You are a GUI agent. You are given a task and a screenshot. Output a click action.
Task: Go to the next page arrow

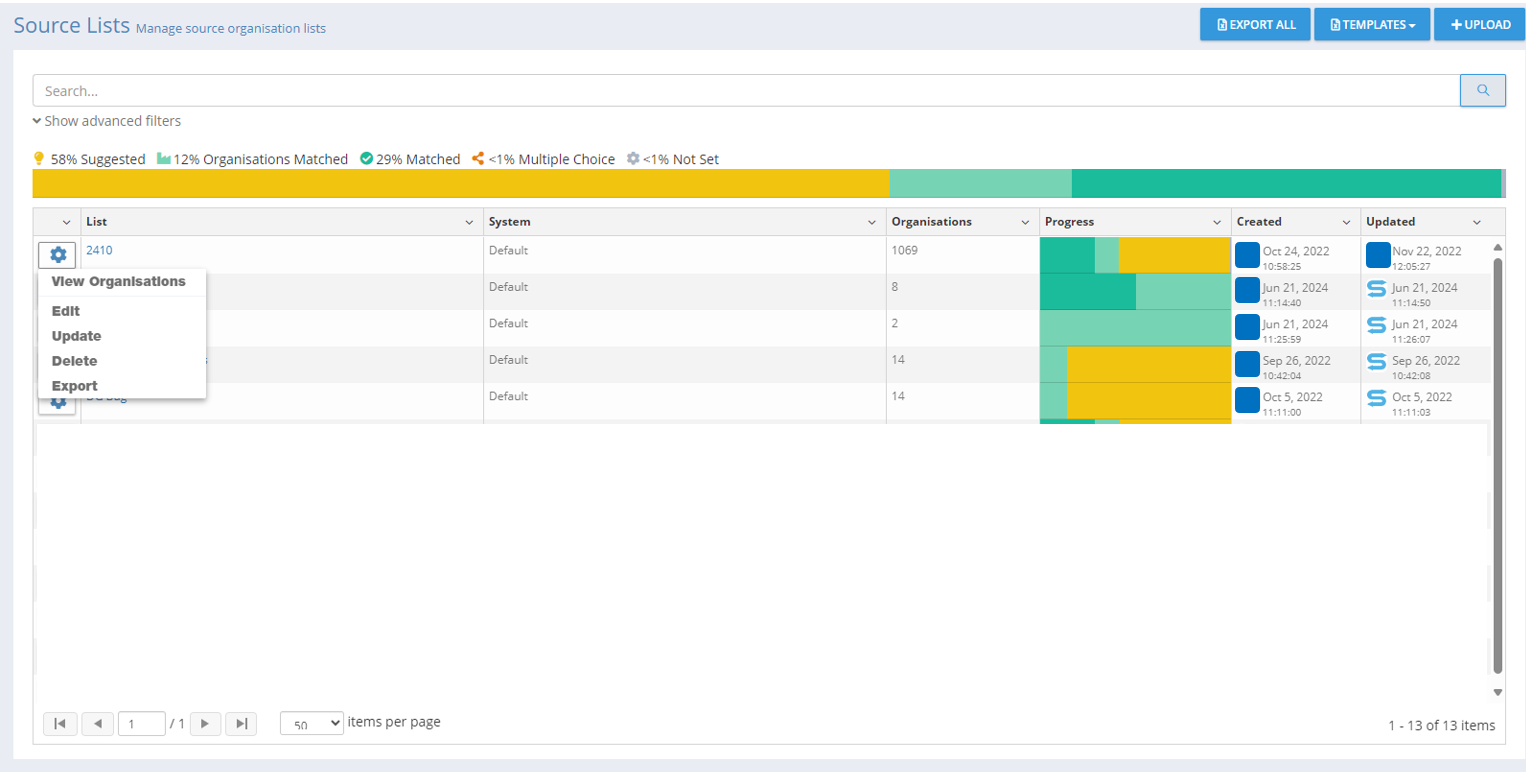point(204,724)
